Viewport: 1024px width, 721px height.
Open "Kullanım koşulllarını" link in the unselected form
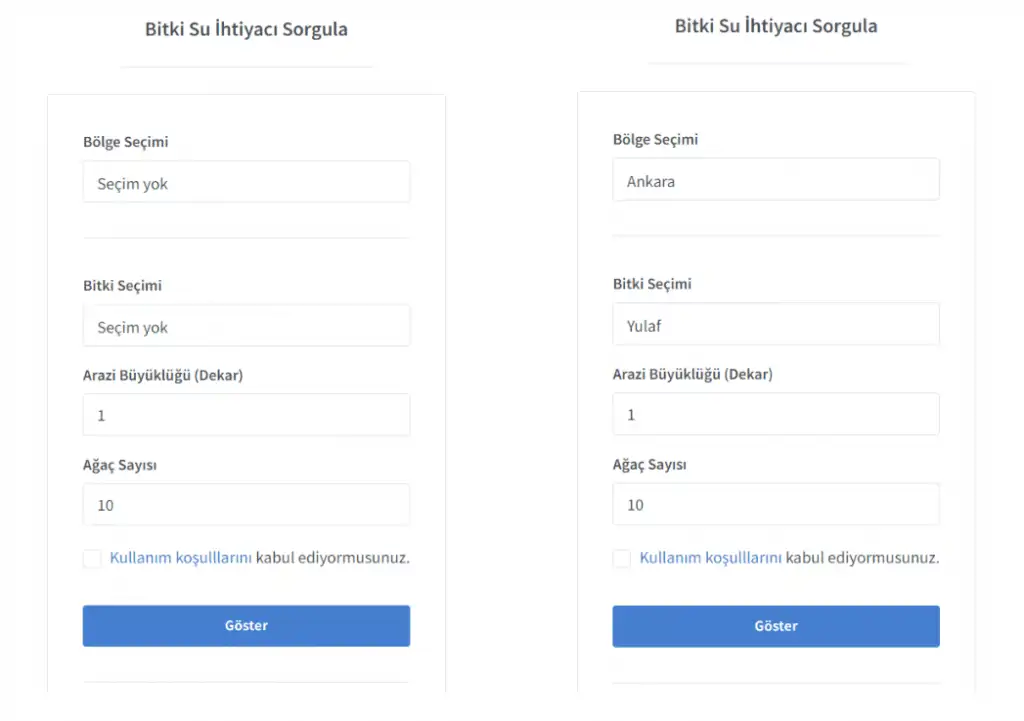(180, 558)
